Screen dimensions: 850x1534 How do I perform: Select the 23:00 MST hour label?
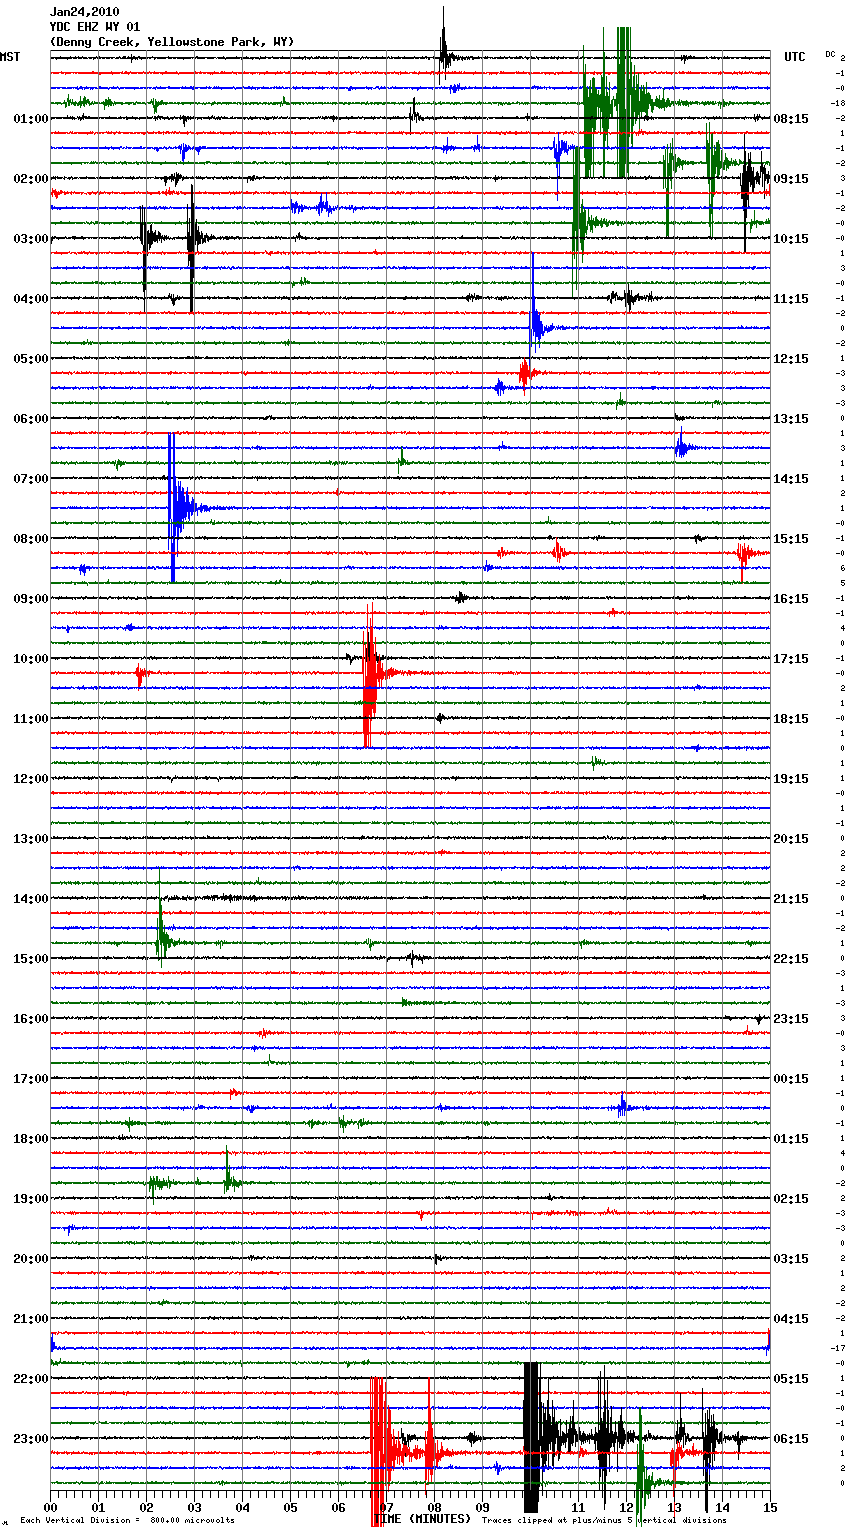click(x=31, y=1439)
